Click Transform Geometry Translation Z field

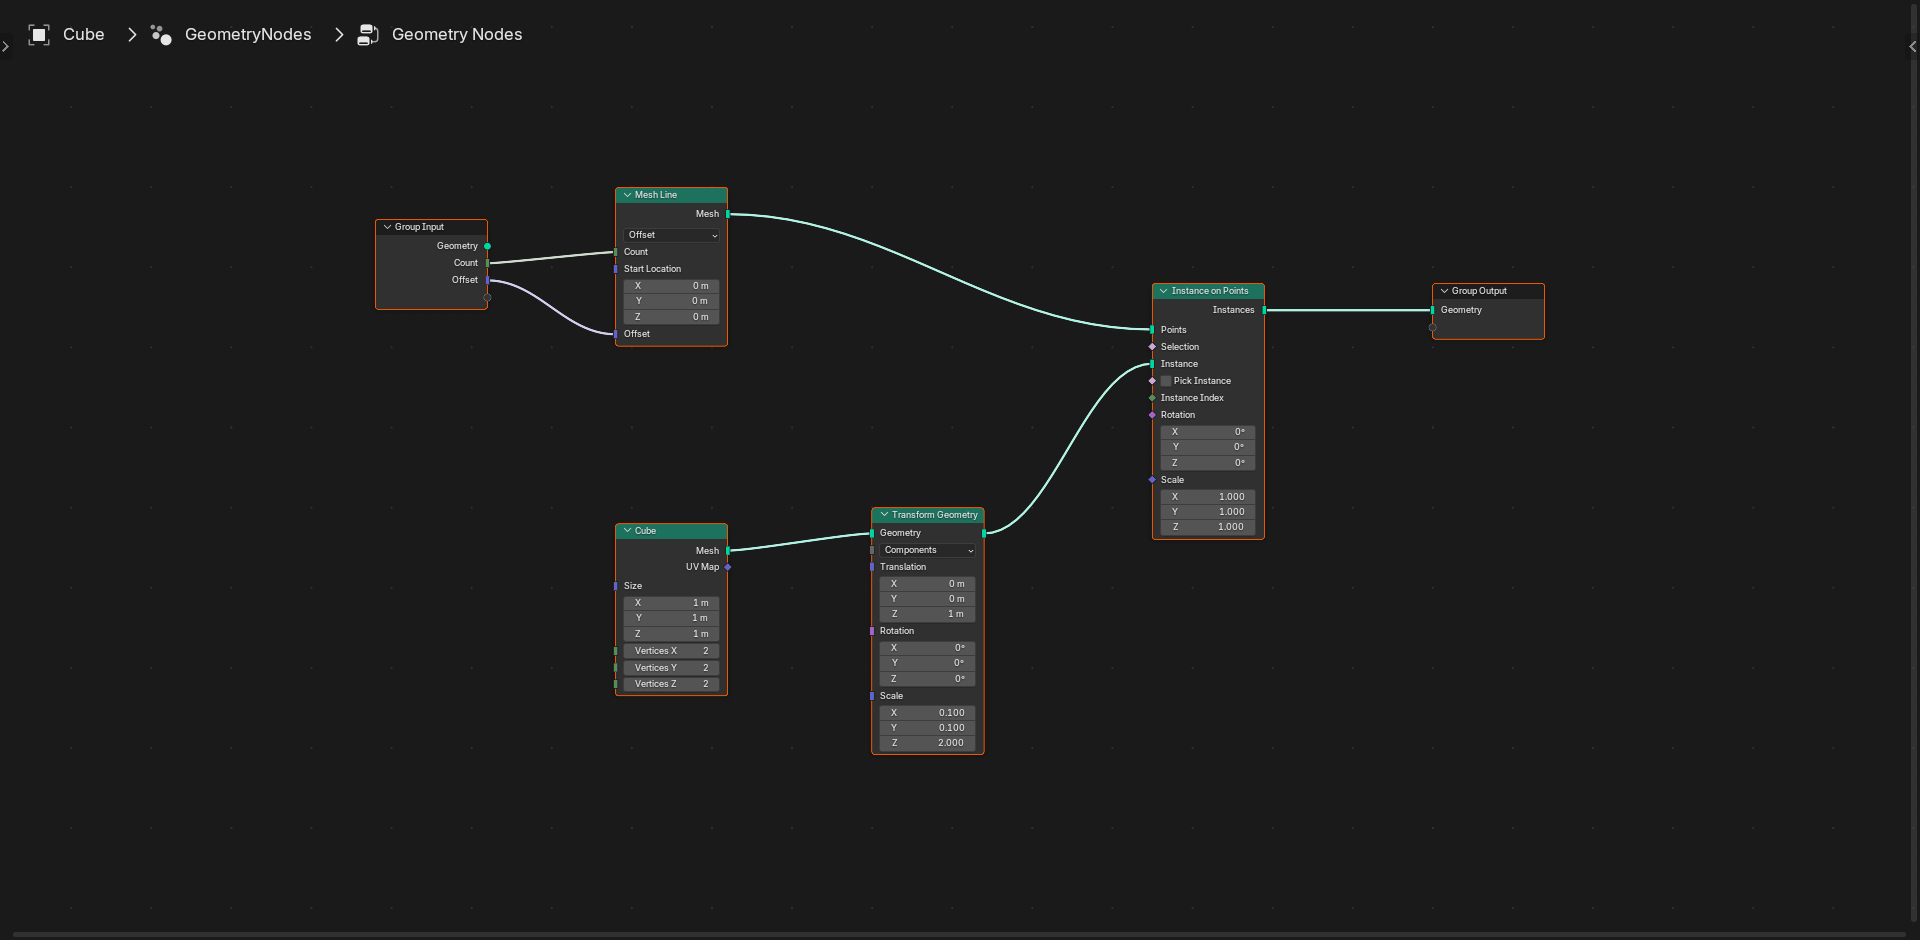[928, 614]
